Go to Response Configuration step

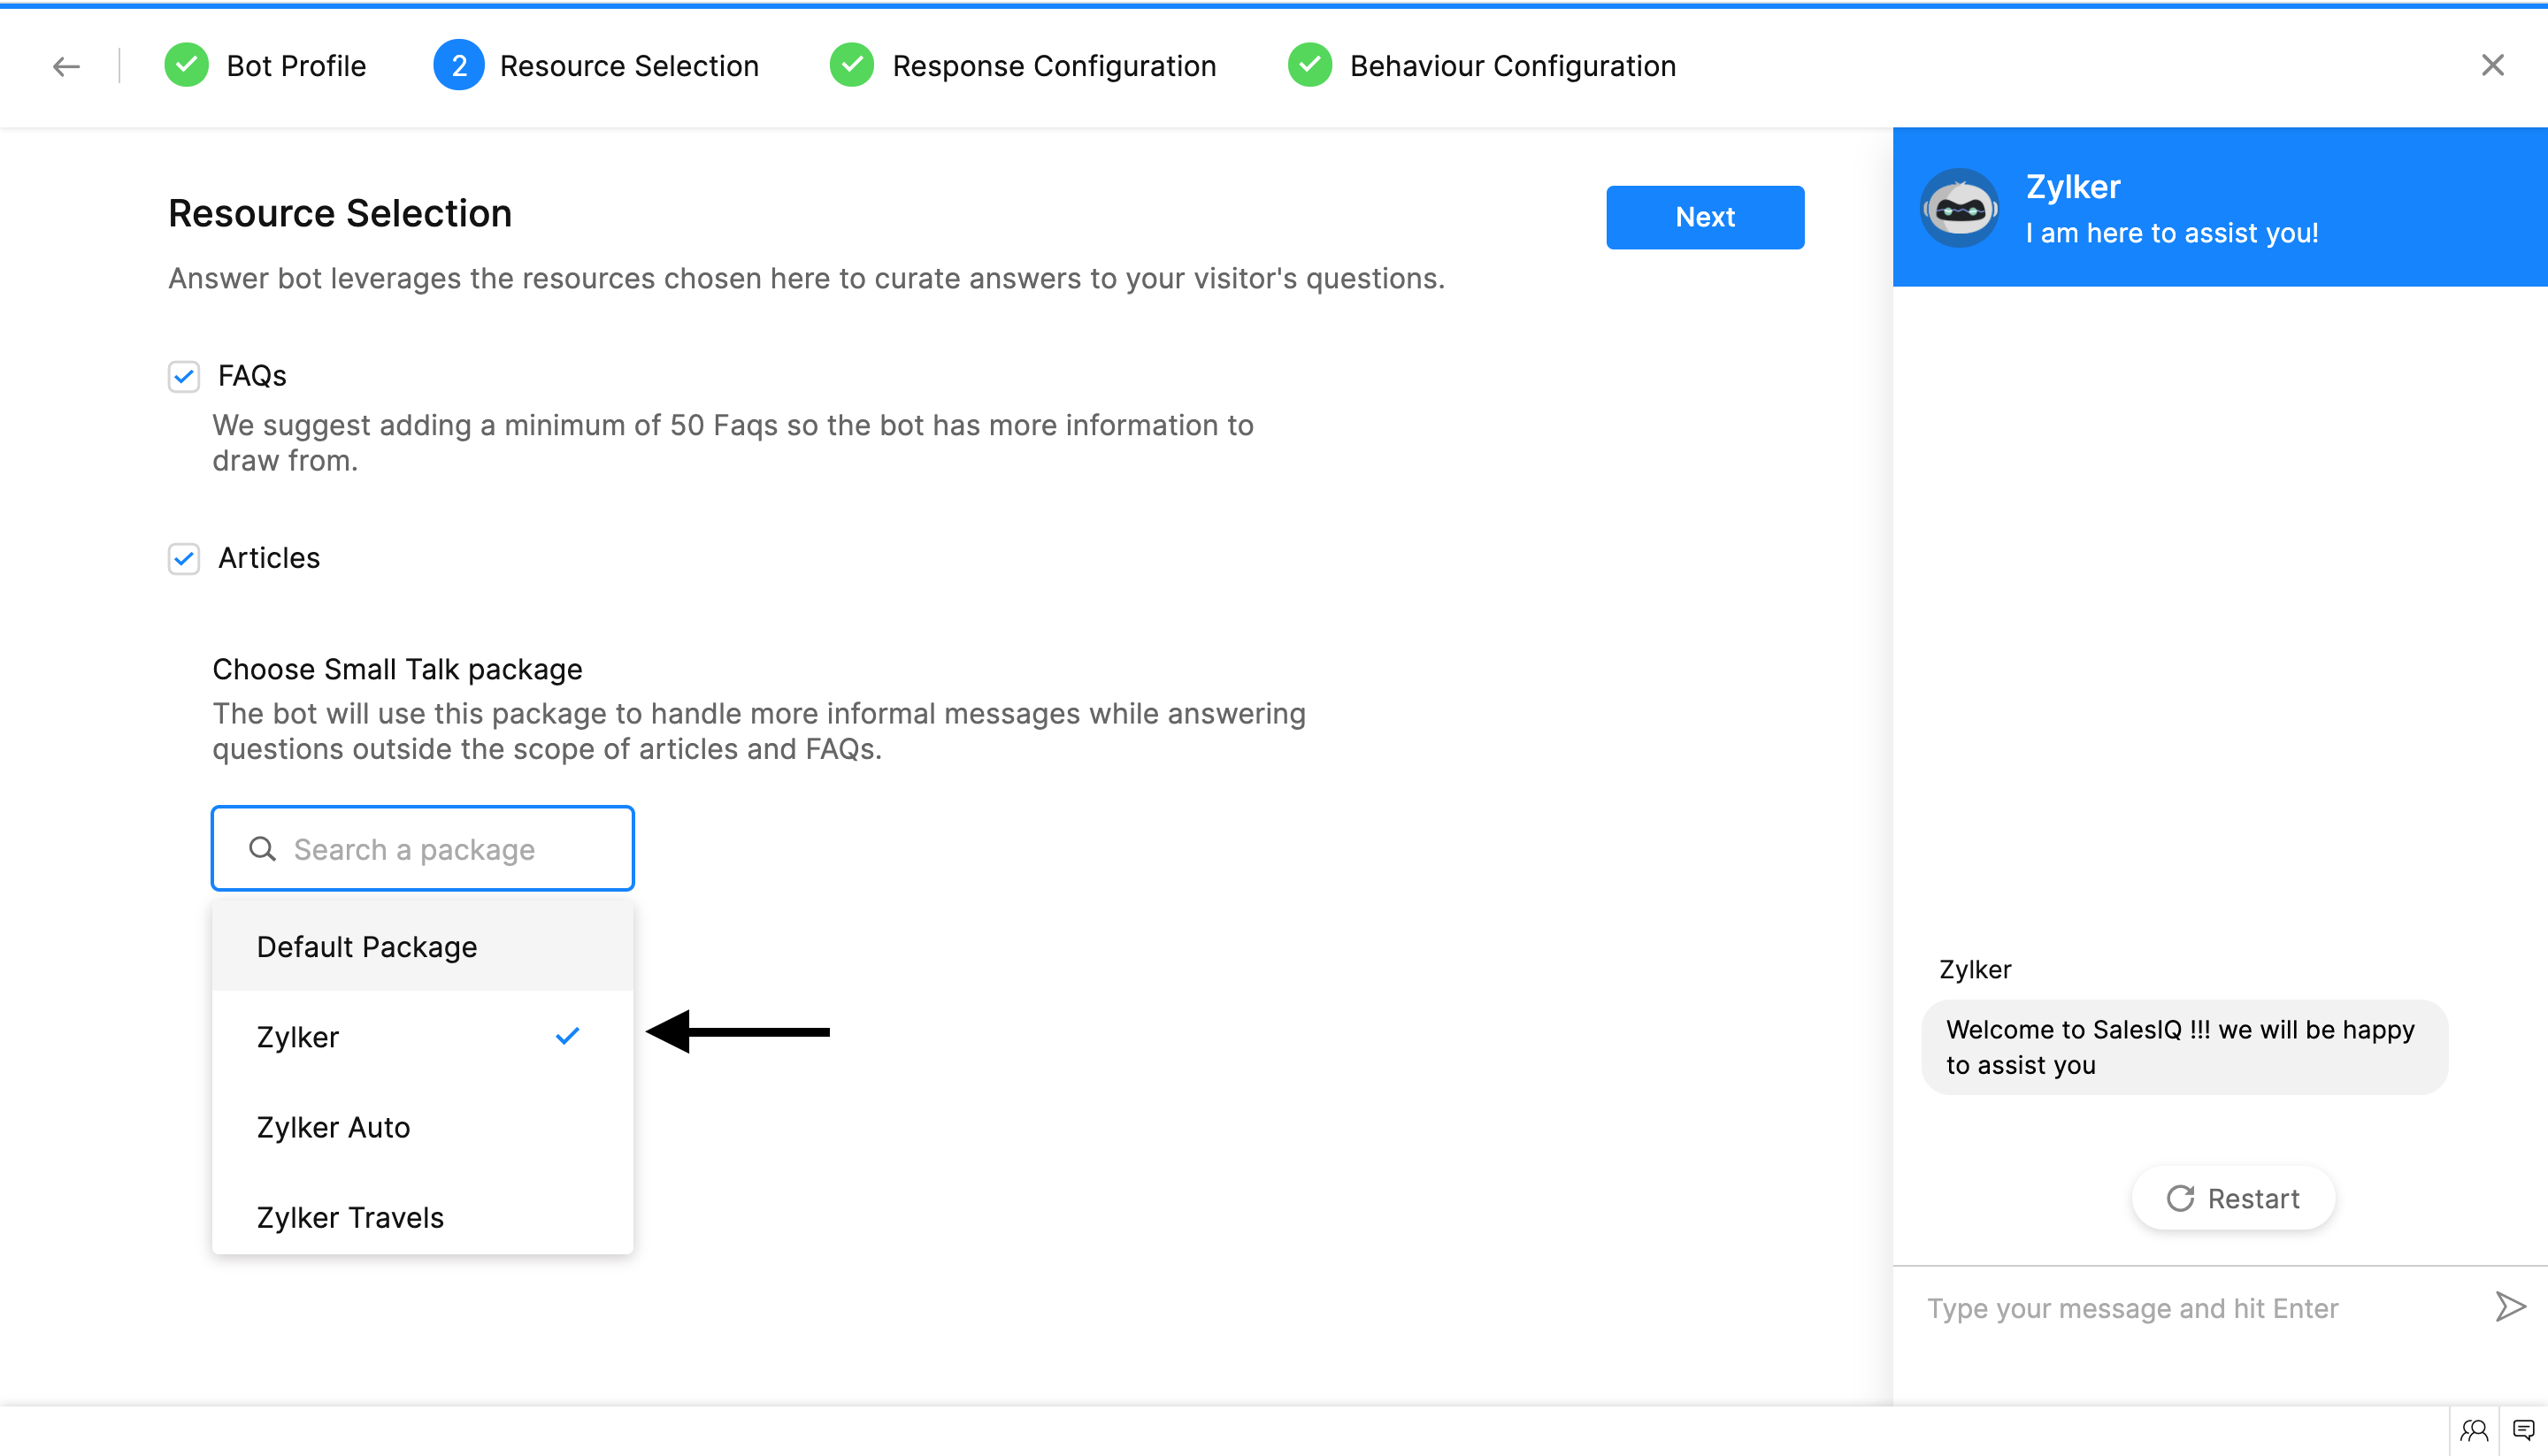point(1053,66)
